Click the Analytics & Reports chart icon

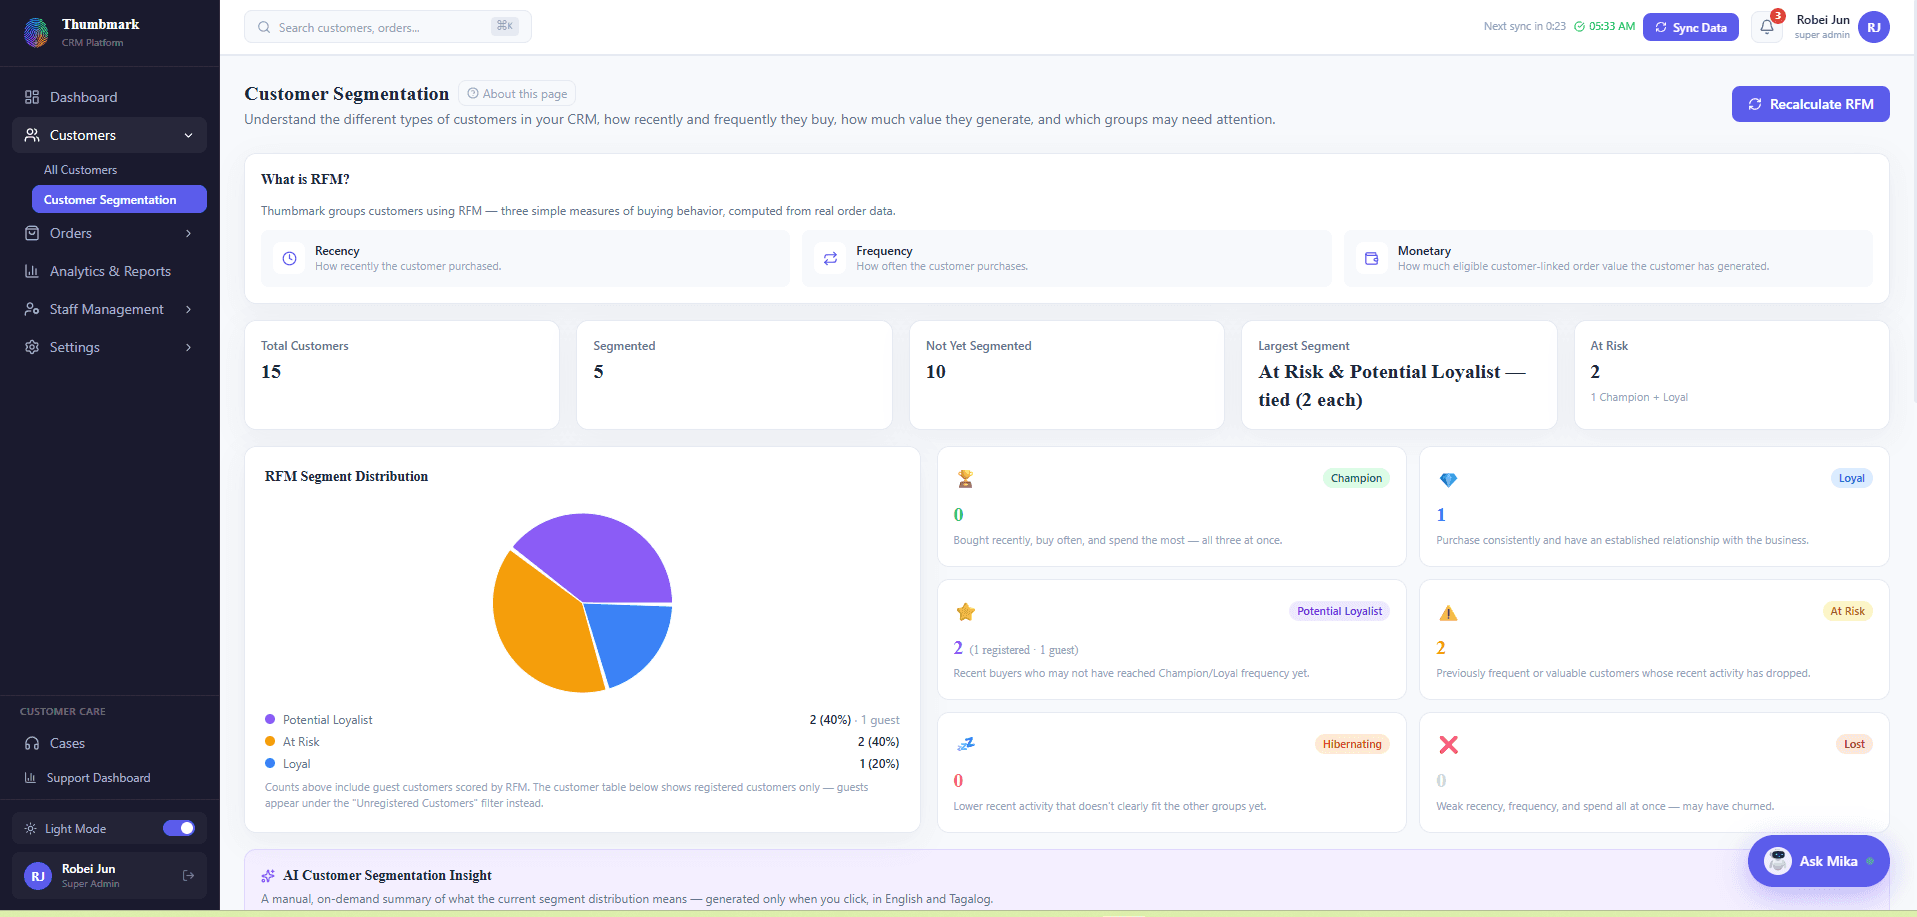[32, 271]
